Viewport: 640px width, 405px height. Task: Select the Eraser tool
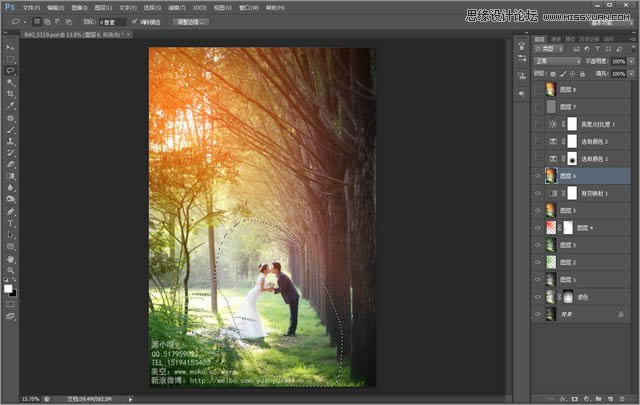coord(11,165)
